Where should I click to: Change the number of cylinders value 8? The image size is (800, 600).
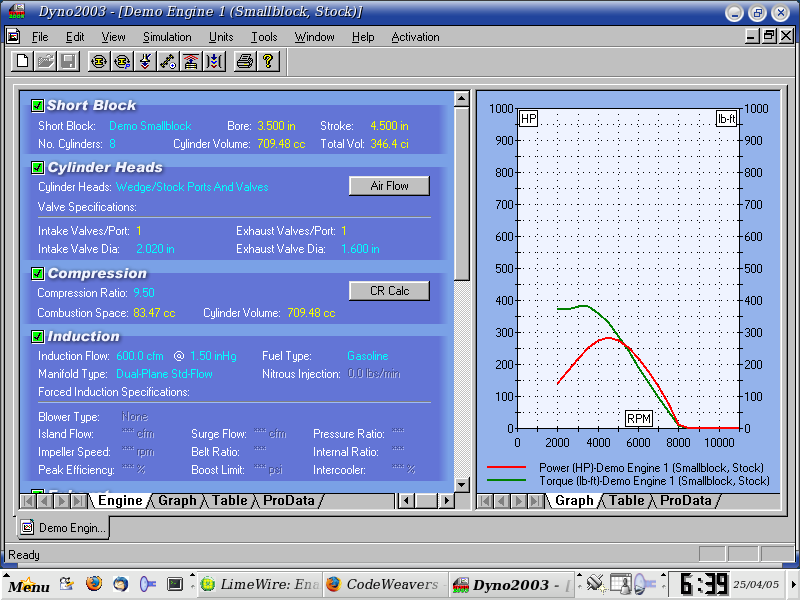112,144
